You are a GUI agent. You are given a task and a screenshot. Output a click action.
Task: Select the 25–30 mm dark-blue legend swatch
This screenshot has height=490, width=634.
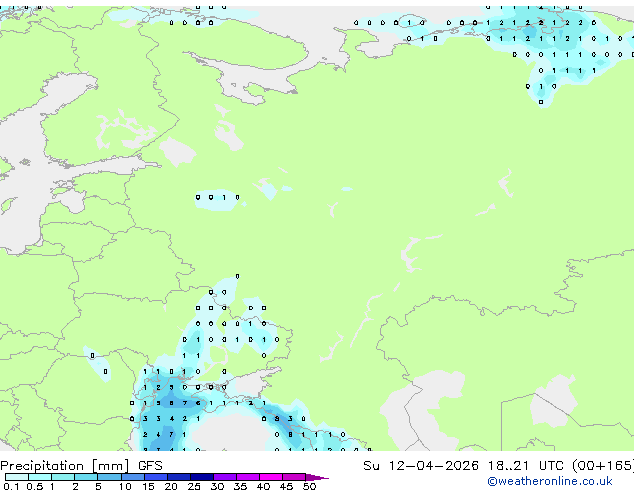tap(201, 477)
